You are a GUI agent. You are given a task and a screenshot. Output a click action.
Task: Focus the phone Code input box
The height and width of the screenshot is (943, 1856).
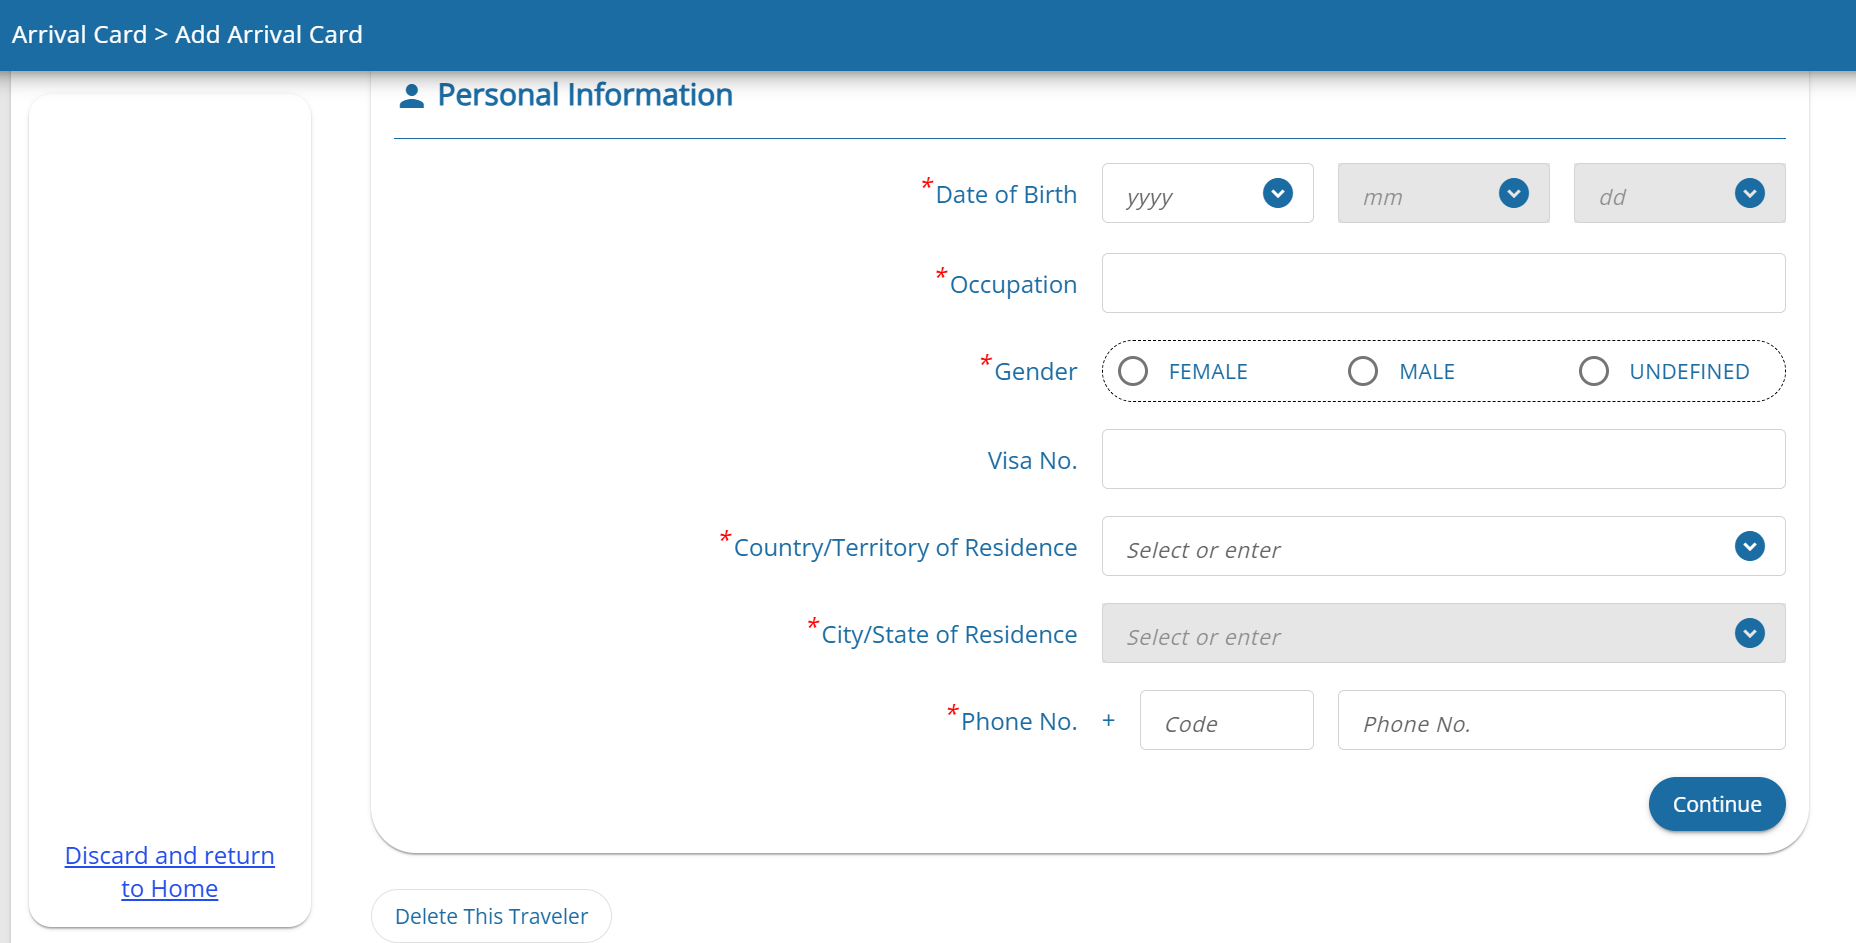pyautogui.click(x=1226, y=720)
